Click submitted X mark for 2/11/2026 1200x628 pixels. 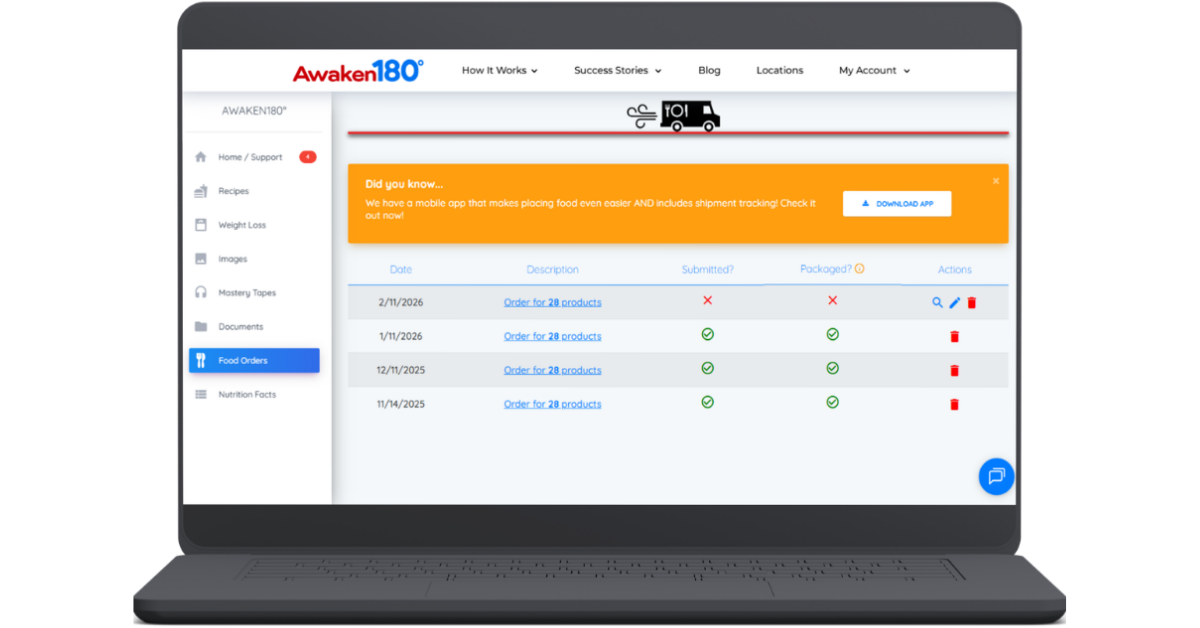point(707,300)
